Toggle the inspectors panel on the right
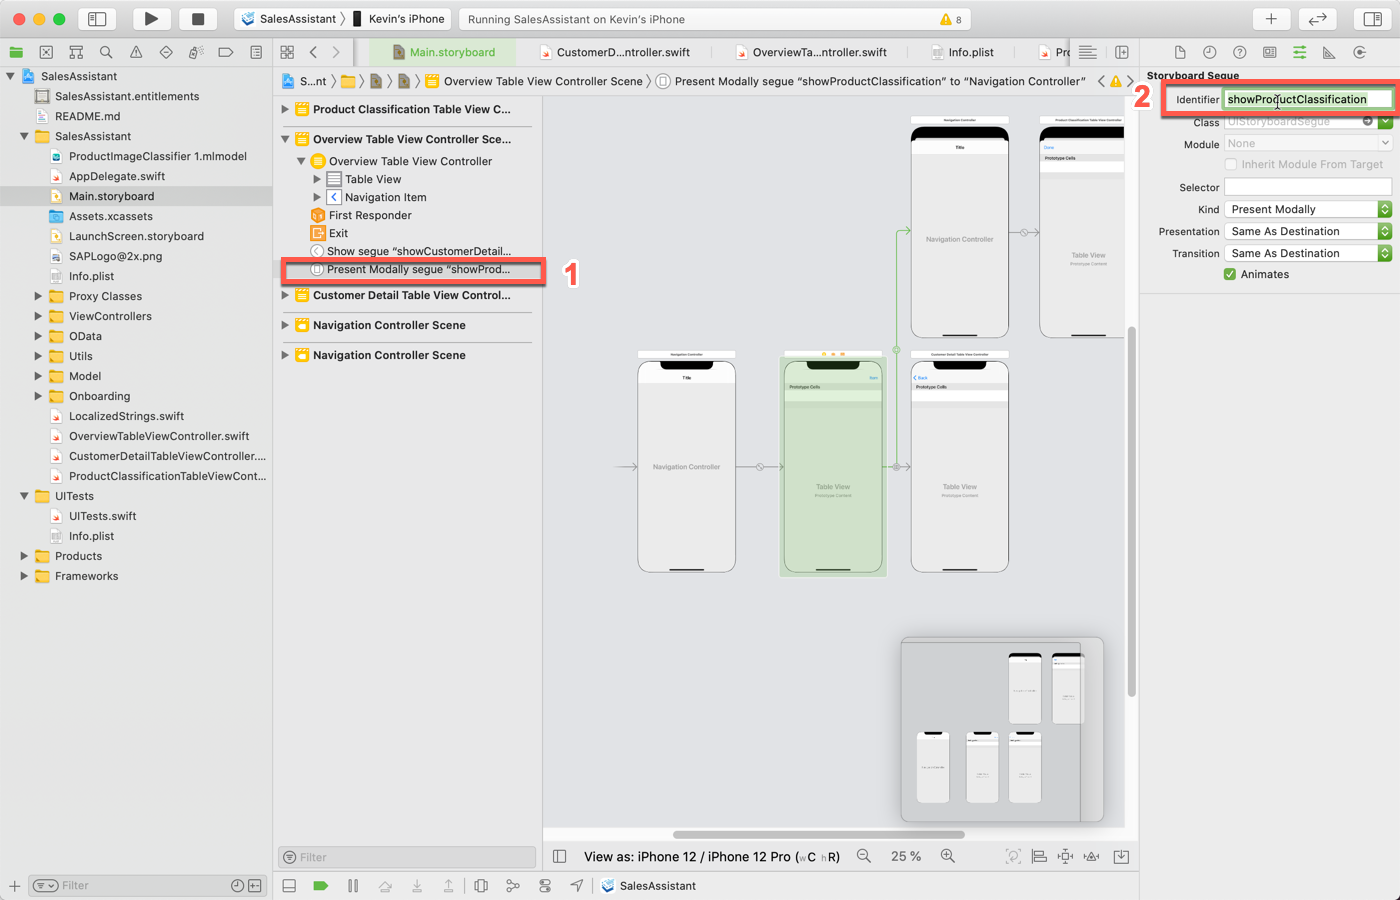 1373,19
